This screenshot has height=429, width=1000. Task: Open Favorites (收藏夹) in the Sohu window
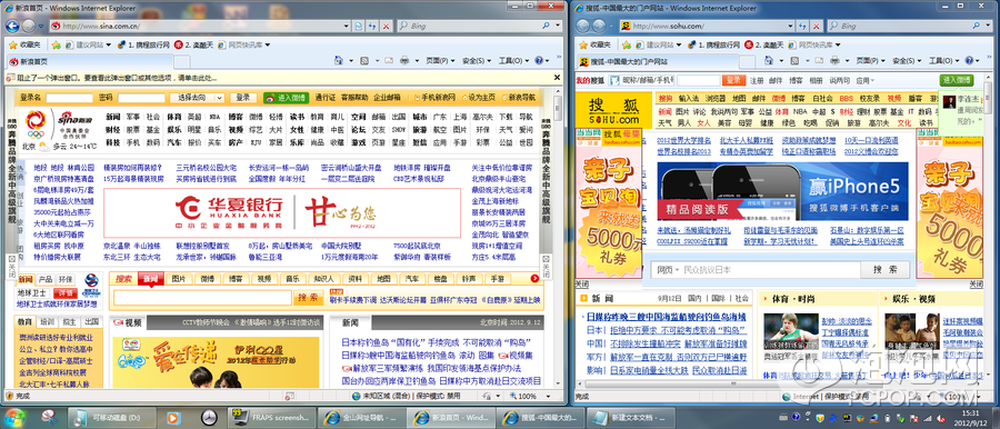594,45
